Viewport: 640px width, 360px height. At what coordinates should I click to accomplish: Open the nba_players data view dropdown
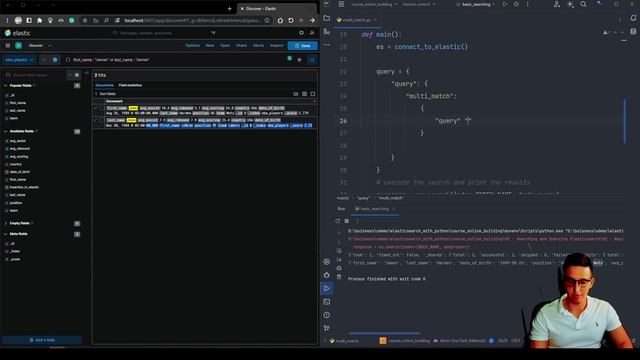click(x=19, y=60)
